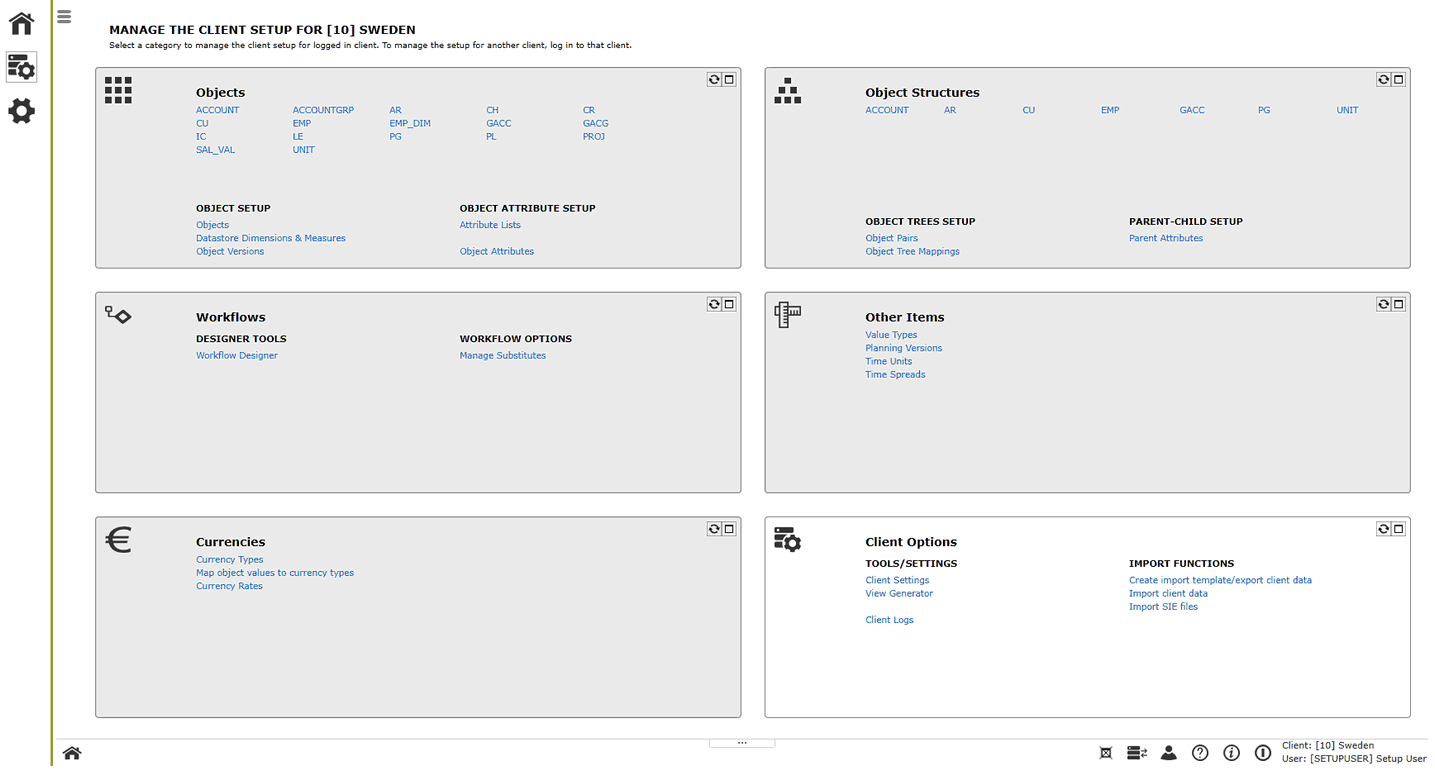Screen dimensions: 1435x771
Task: Refresh the Objects panel
Action: click(x=712, y=79)
